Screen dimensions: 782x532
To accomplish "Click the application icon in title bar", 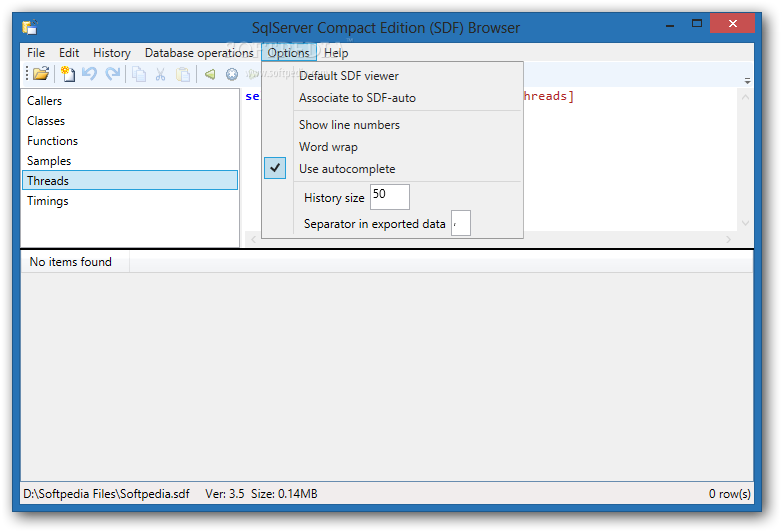I will pos(30,27).
